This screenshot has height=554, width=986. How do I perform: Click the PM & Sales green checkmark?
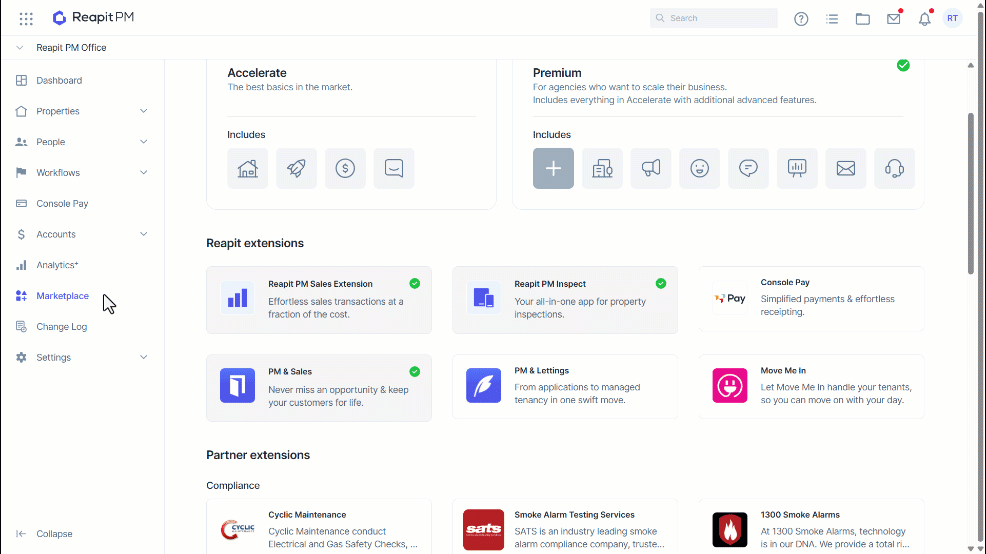point(414,372)
